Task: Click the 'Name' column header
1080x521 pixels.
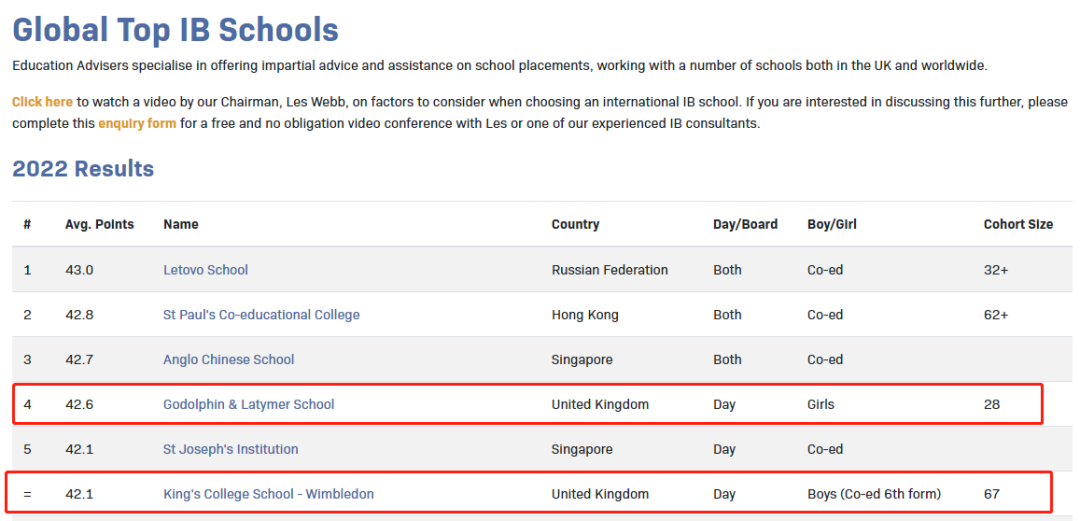Action: (180, 224)
